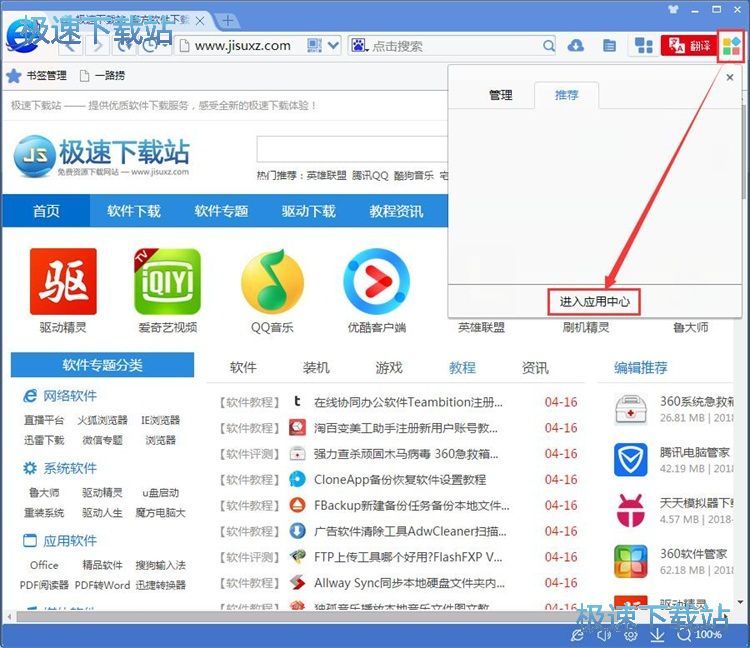
Task: Open CloneApp备份恢复 tutorial article
Action: [x=400, y=480]
